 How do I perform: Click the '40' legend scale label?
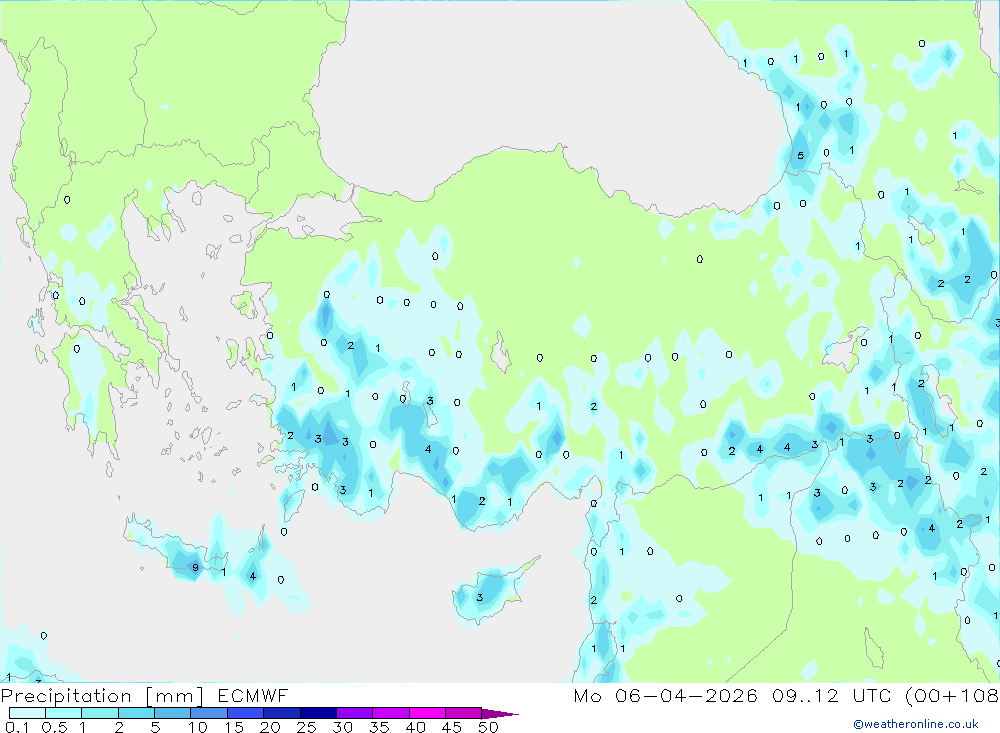click(415, 727)
